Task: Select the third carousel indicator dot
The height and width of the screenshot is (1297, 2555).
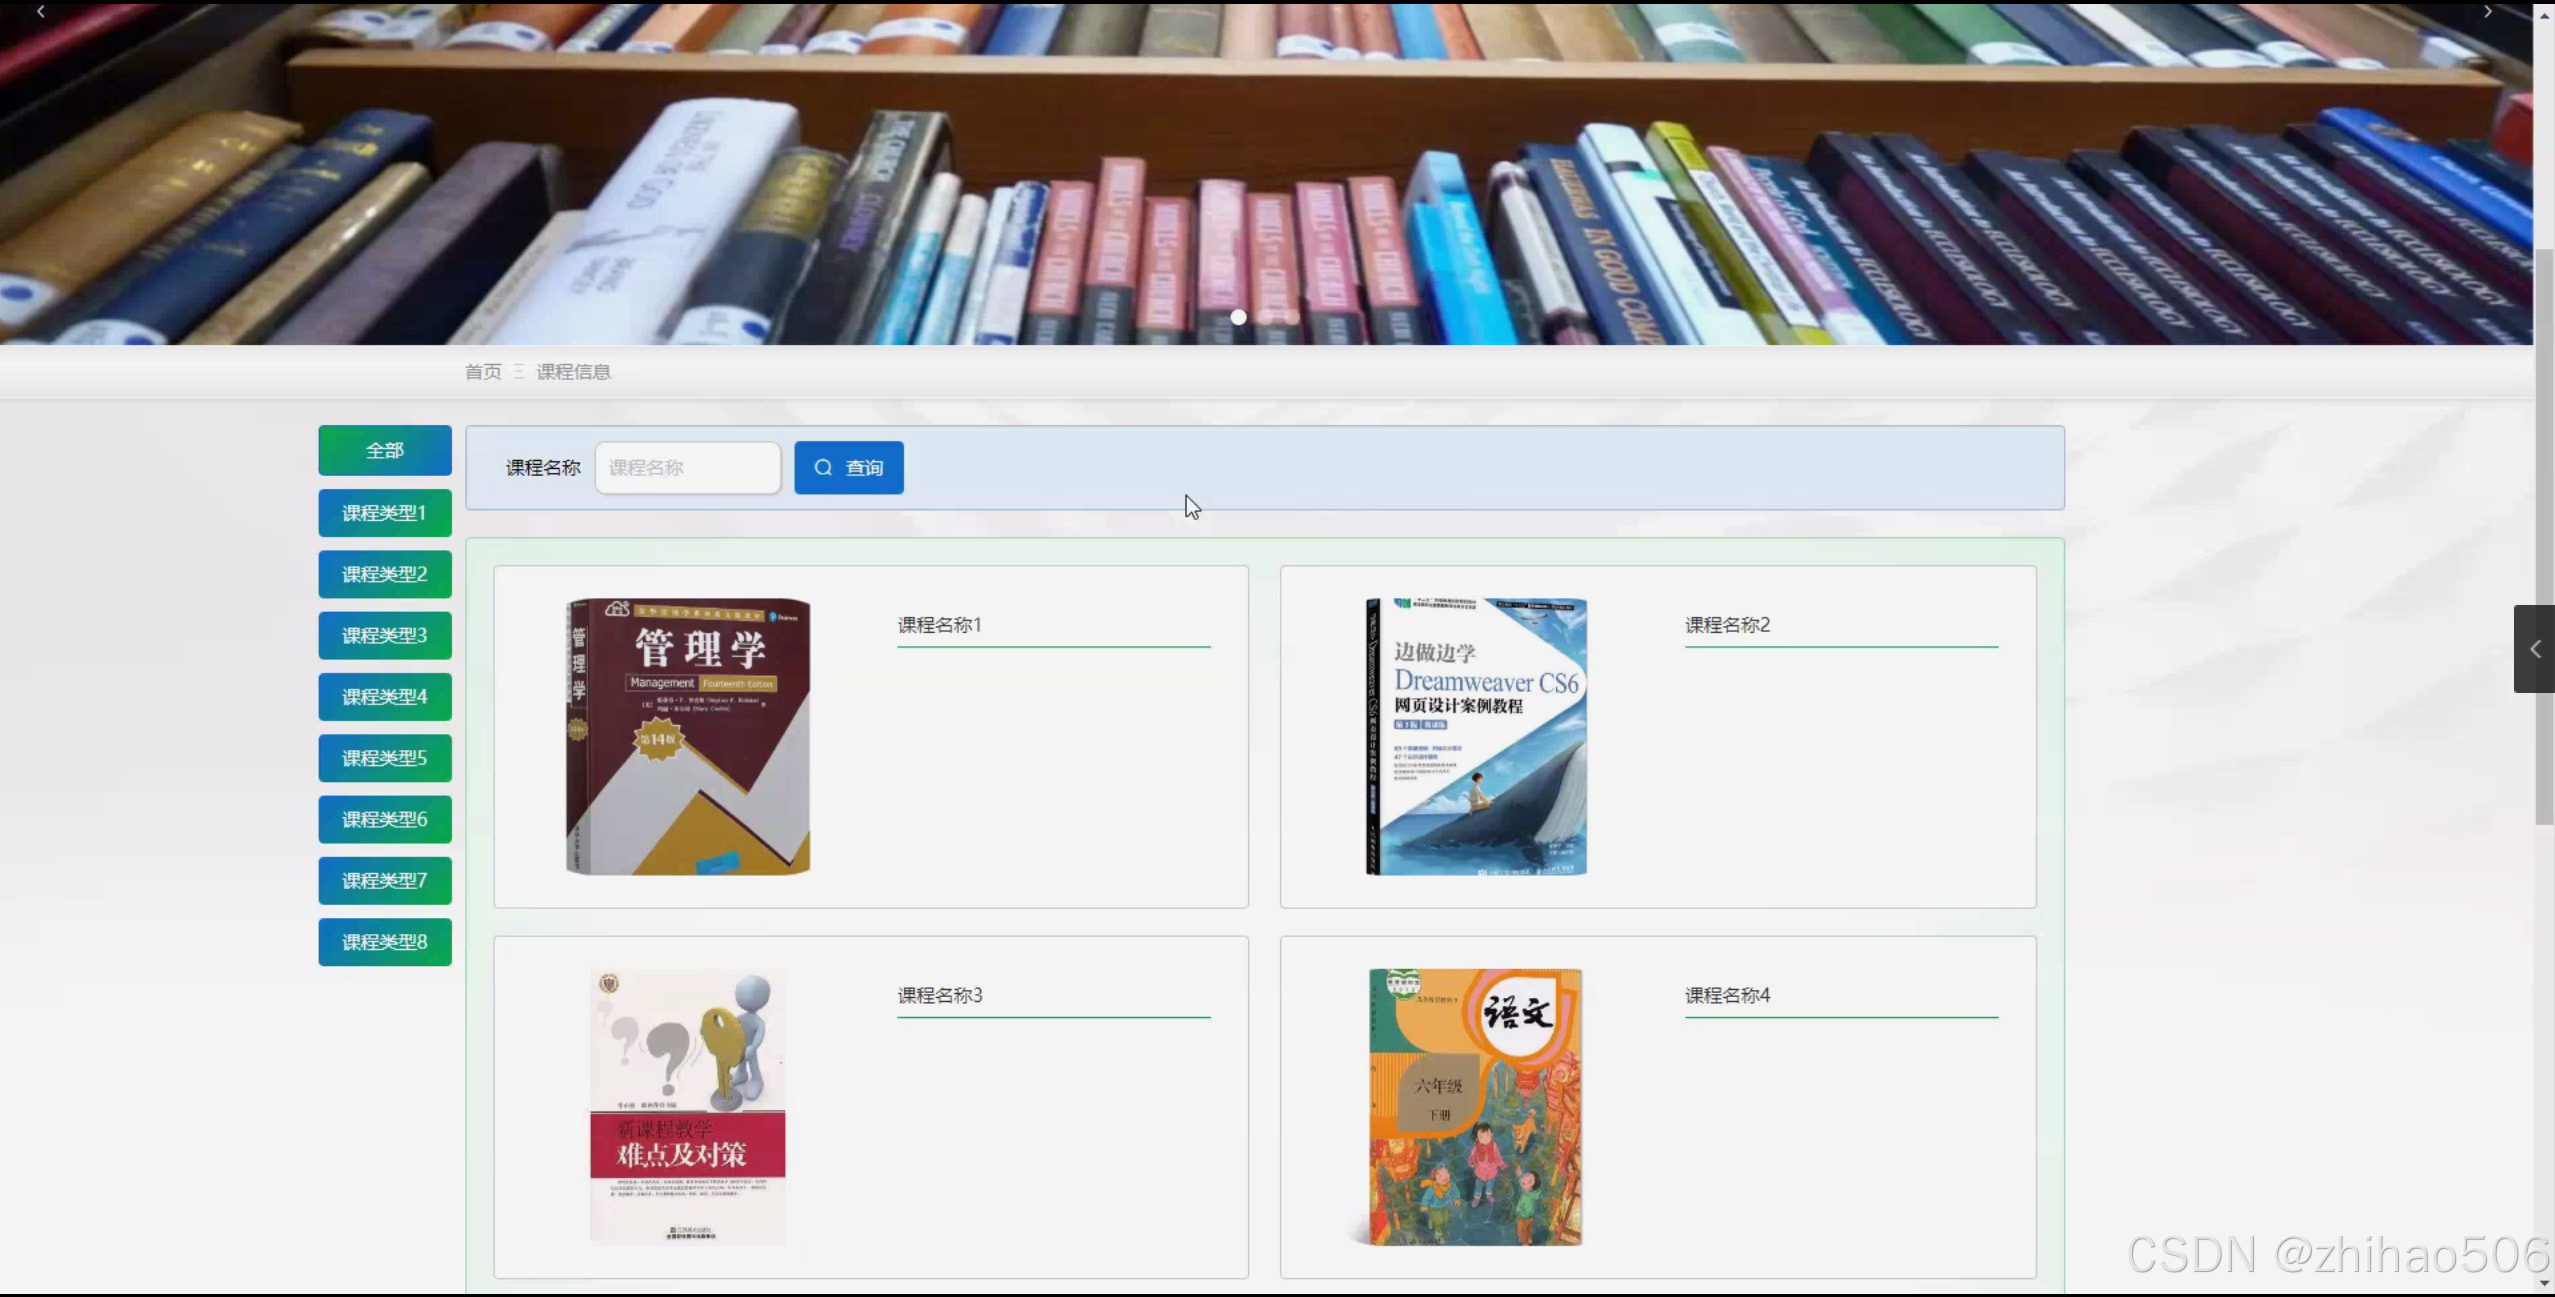Action: point(1292,317)
